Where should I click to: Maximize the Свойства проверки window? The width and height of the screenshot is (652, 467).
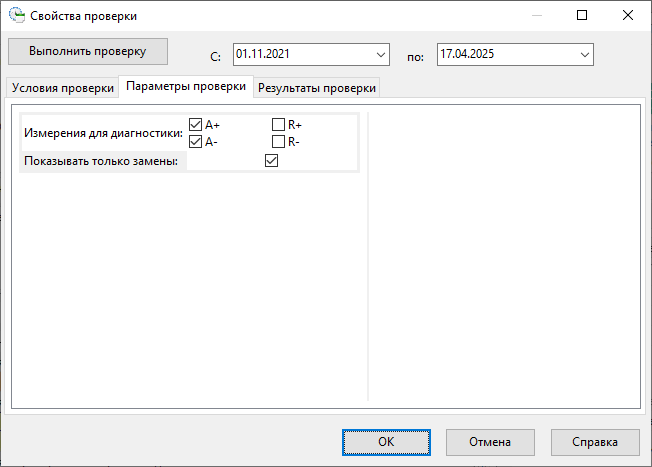click(x=582, y=16)
